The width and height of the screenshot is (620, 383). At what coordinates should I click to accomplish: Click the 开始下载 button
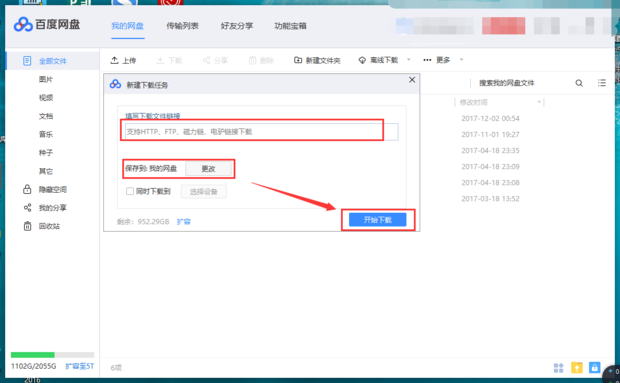coord(377,220)
